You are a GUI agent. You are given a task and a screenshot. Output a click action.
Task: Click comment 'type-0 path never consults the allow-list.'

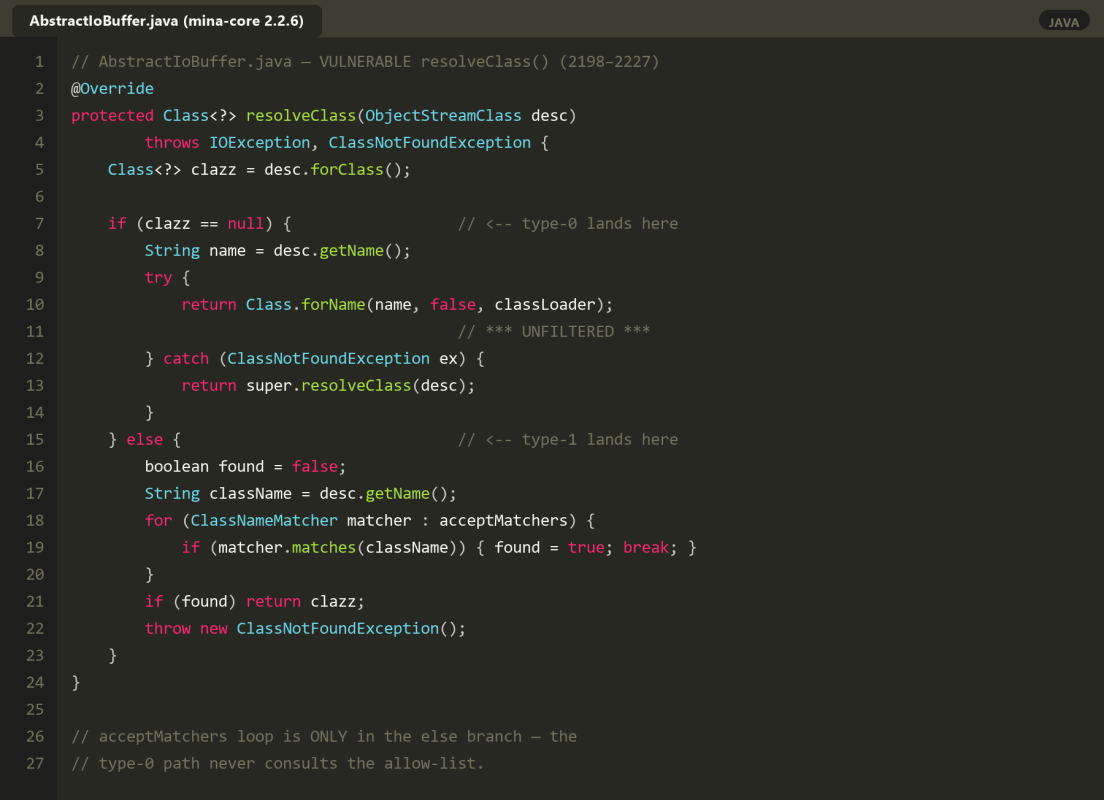[291, 763]
